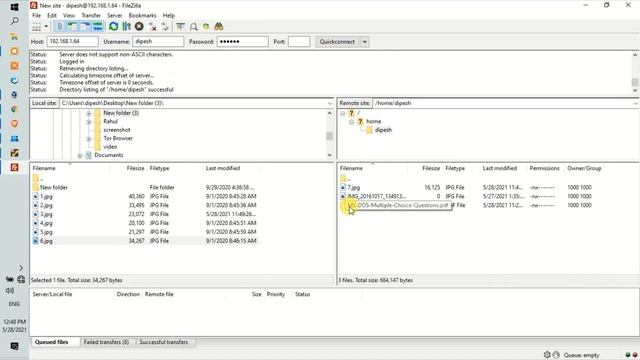Toggle remote directory tree display

[x=85, y=27]
